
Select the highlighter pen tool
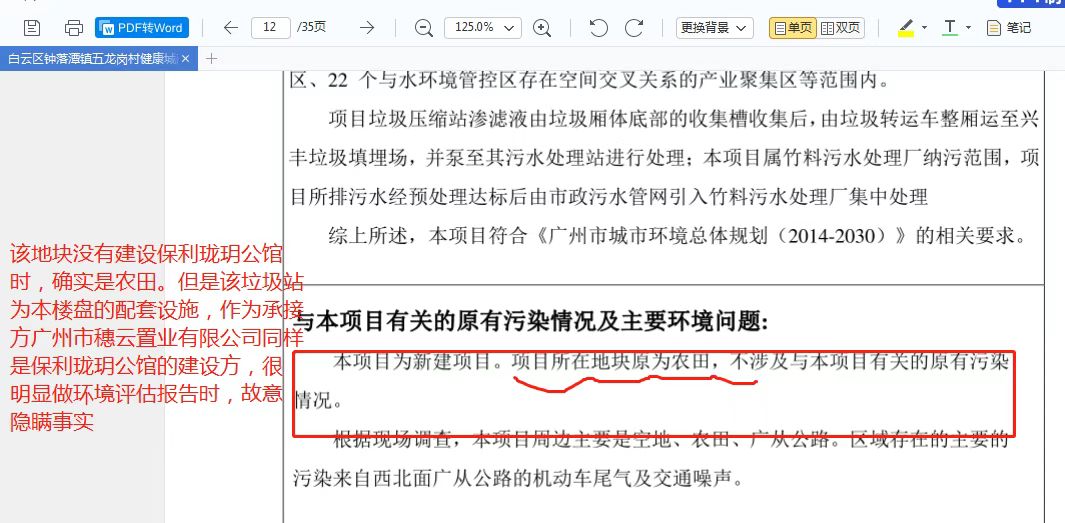[x=906, y=28]
